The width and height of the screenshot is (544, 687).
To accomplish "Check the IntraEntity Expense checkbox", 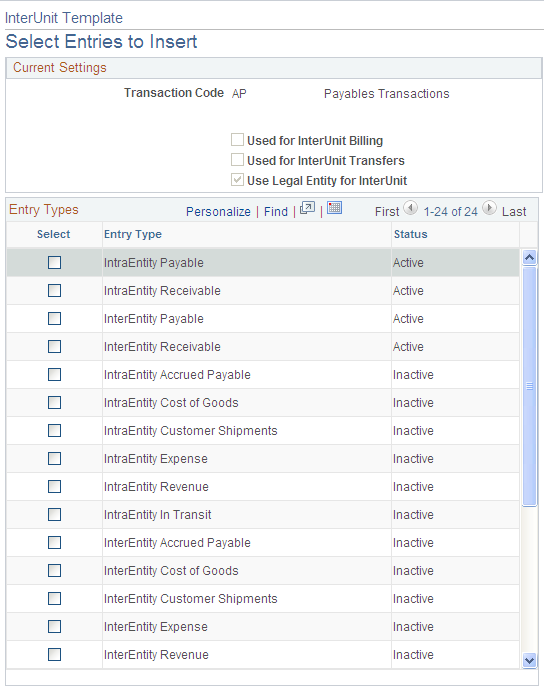I will pos(54,459).
